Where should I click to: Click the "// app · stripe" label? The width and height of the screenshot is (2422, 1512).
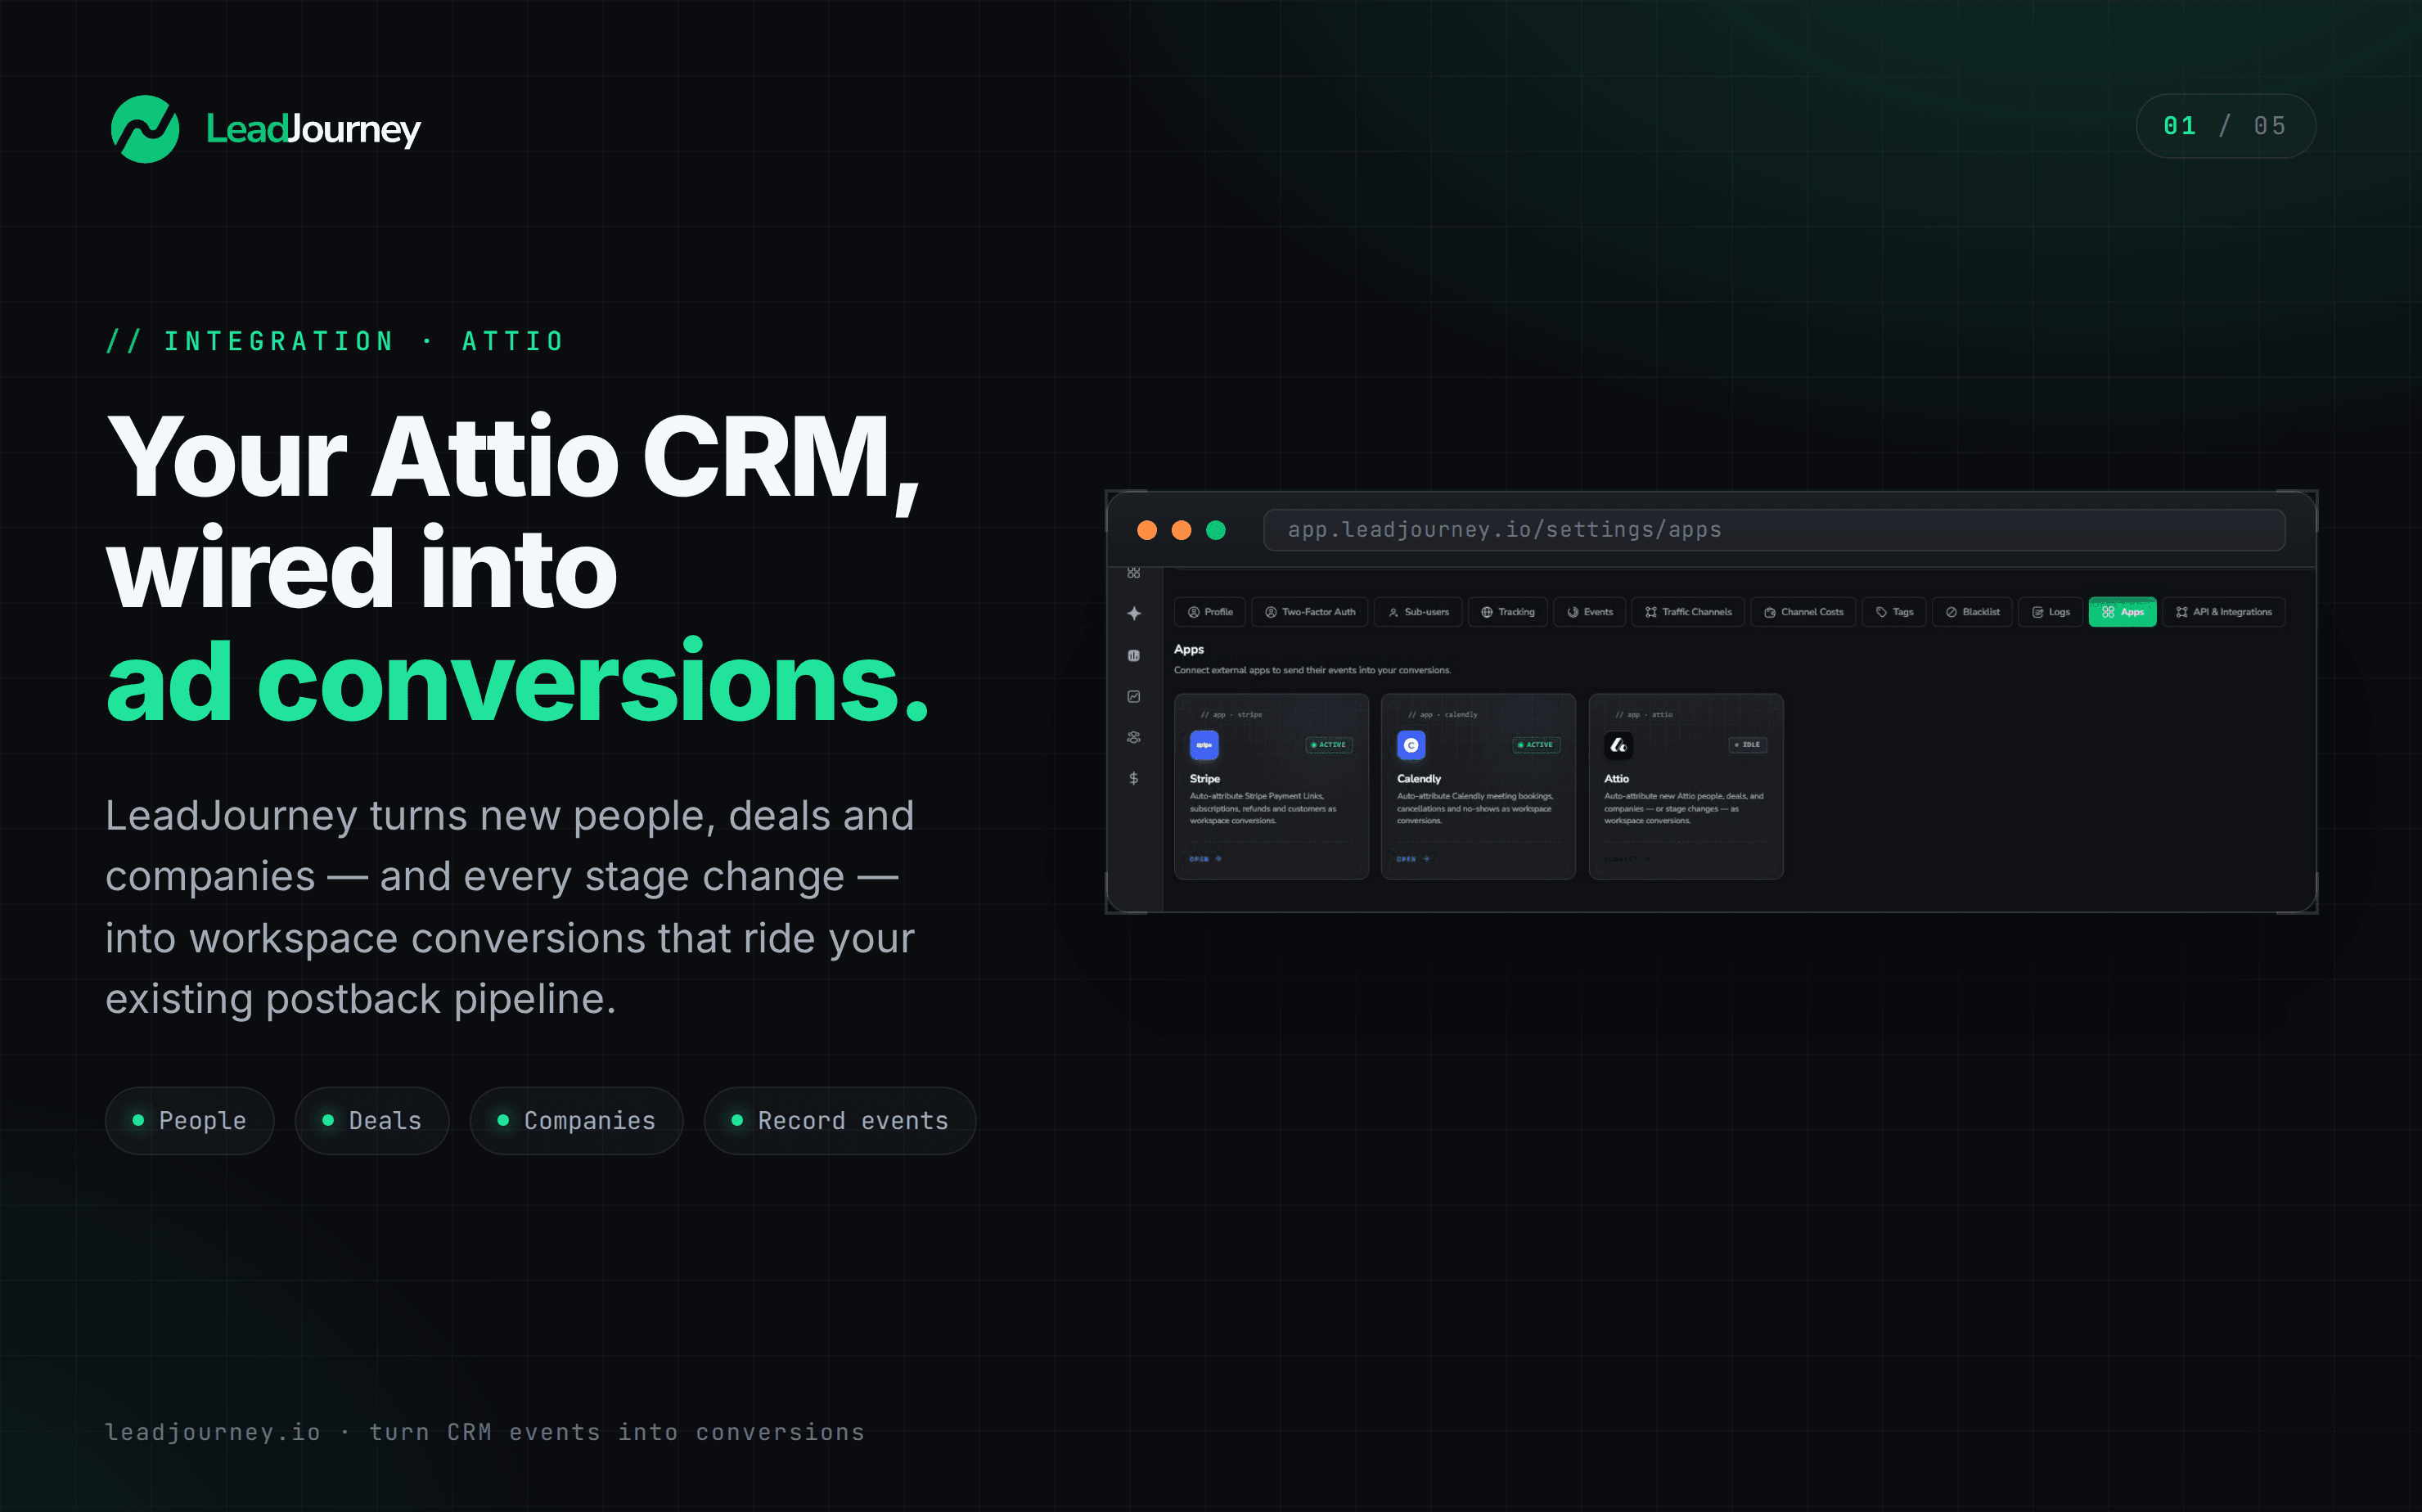pyautogui.click(x=1231, y=715)
